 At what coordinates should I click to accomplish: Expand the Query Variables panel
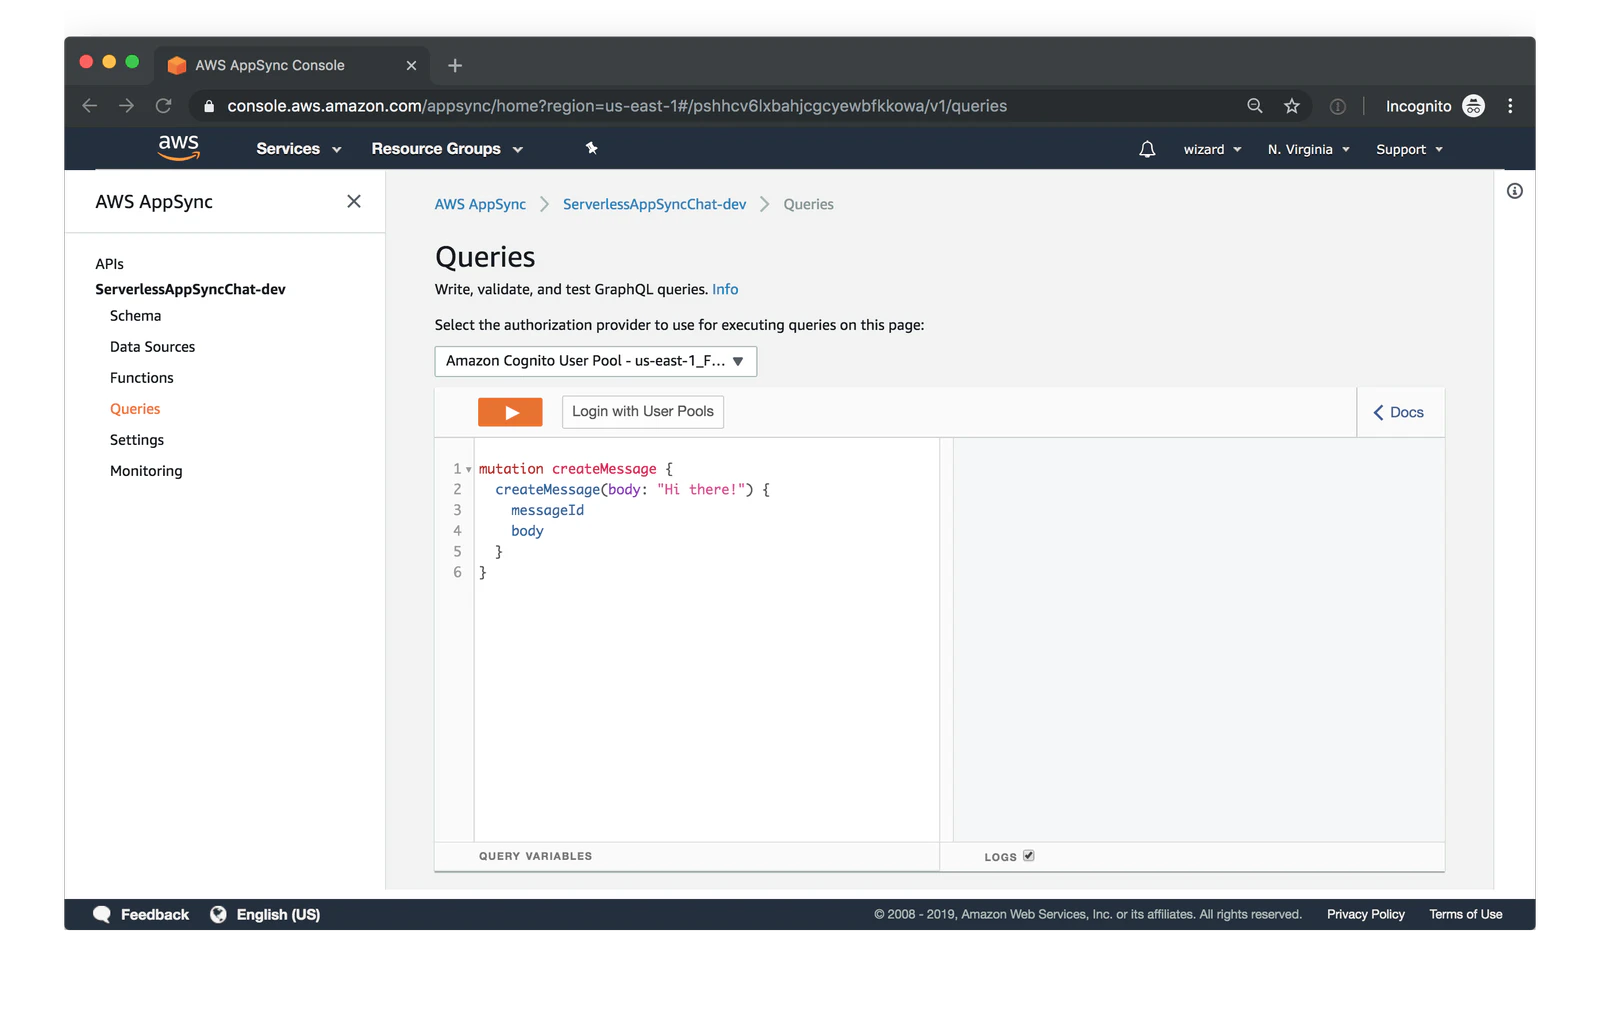tap(534, 855)
